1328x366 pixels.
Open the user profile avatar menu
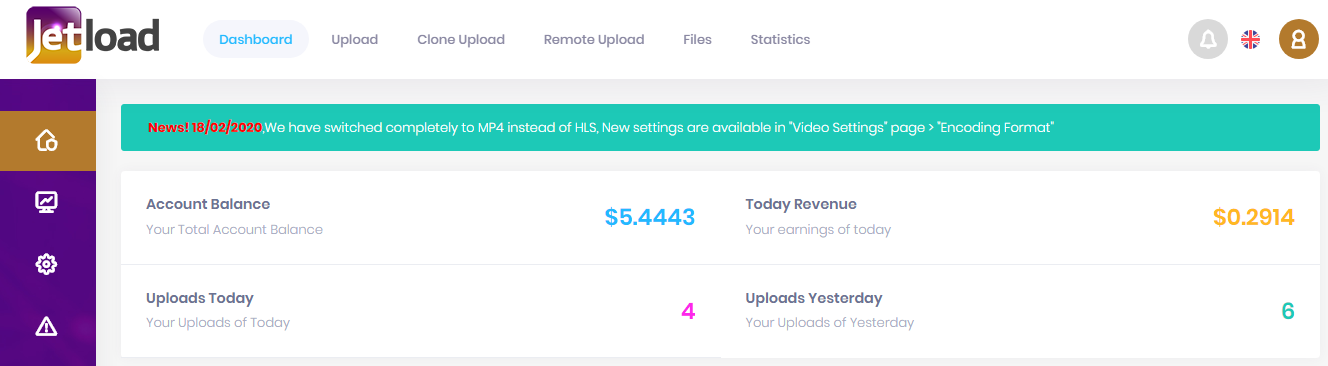(1299, 39)
